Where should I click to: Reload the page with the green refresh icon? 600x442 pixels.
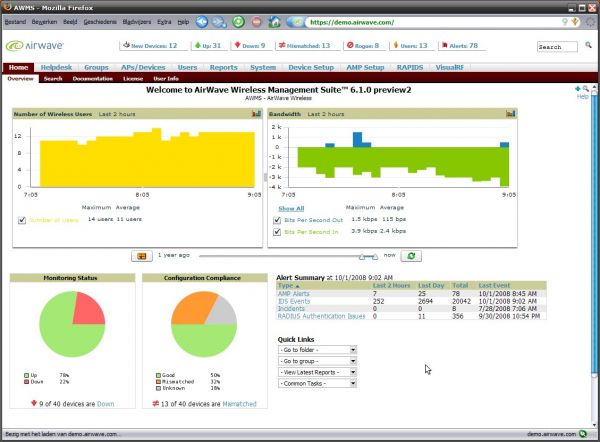(238, 22)
